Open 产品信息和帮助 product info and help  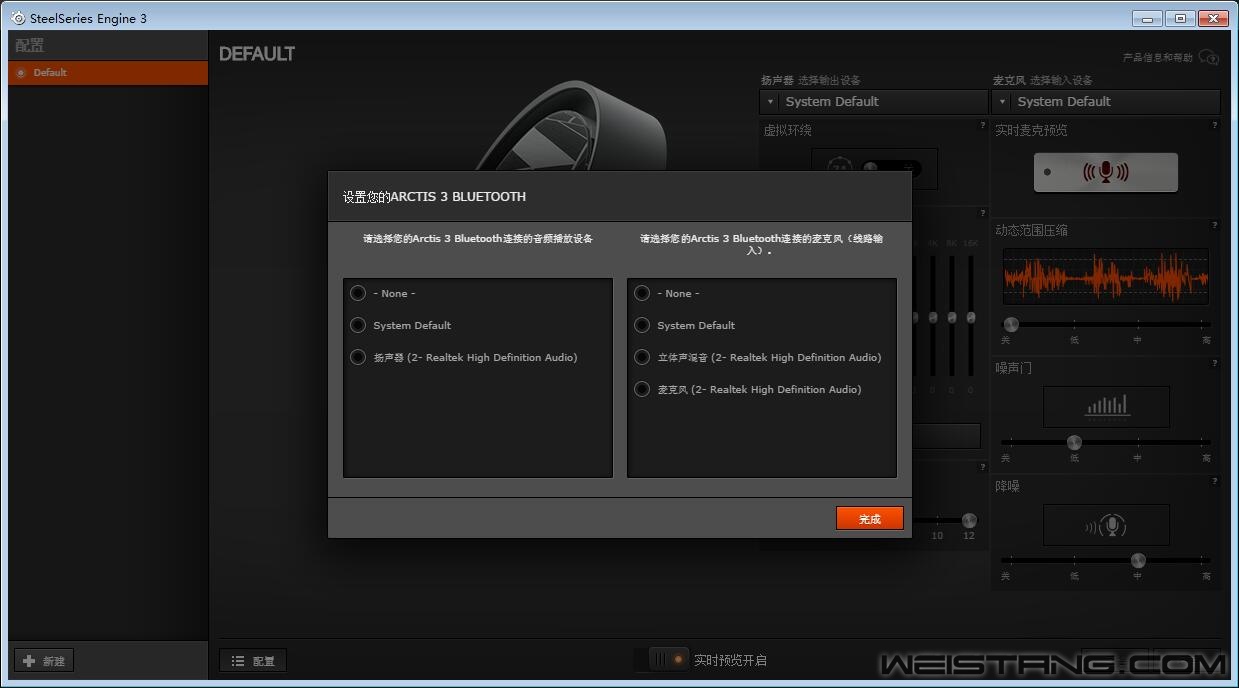coord(1170,58)
